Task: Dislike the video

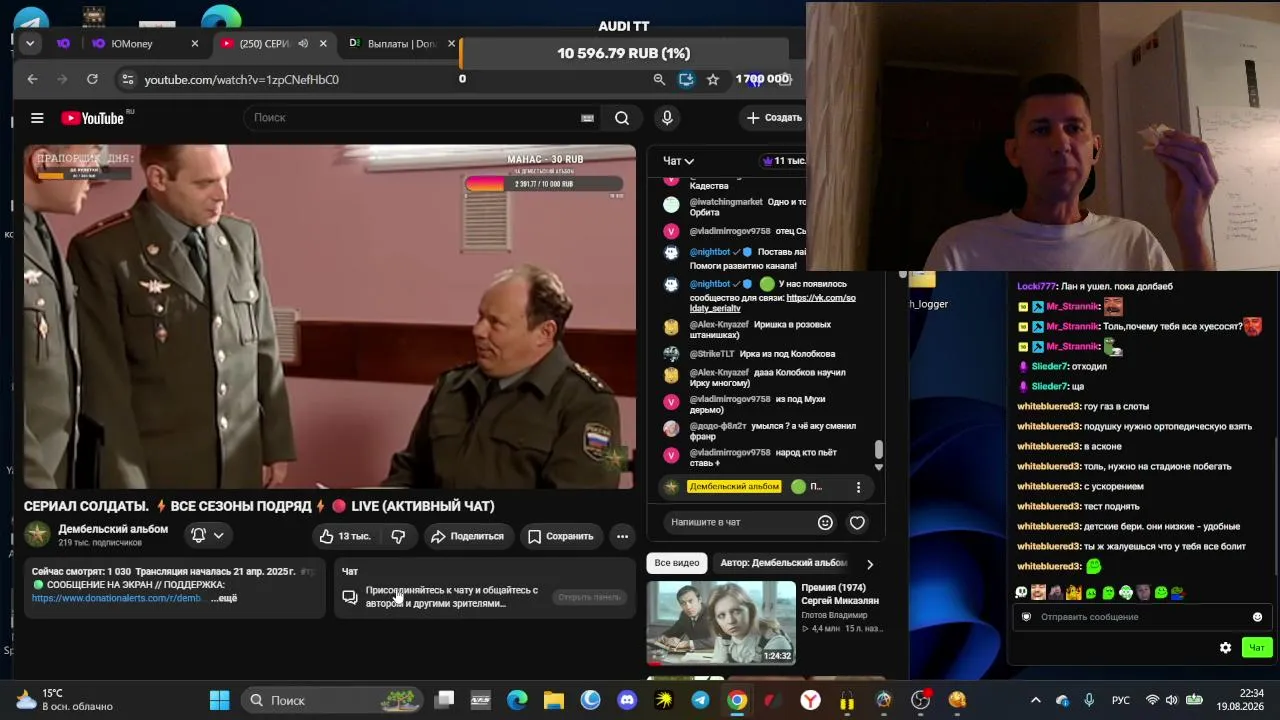Action: [398, 536]
